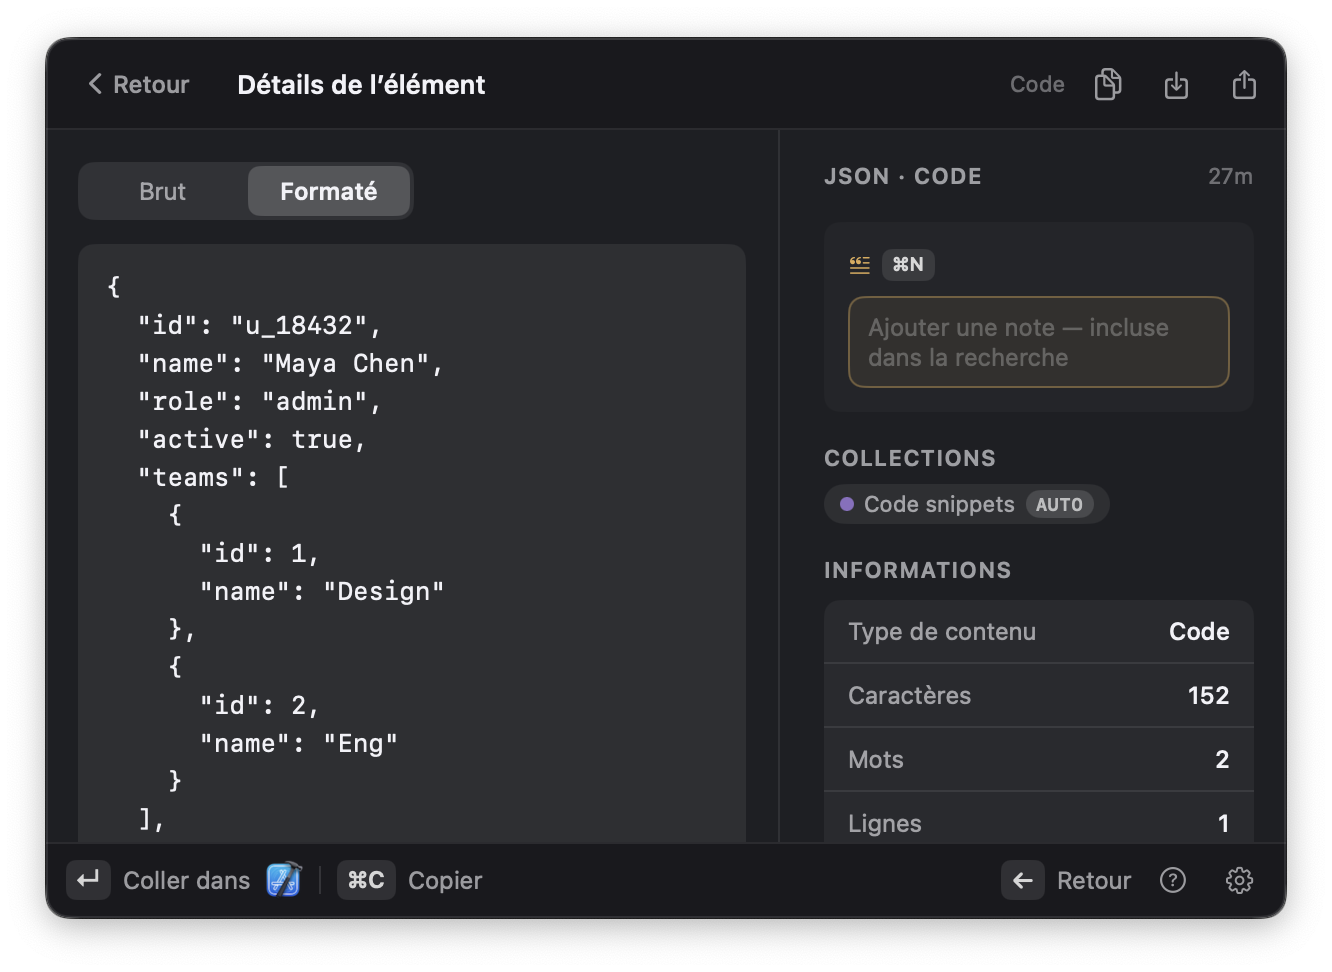Click the left arrow icon in footer
This screenshot has height=972, width=1332.
1023,880
